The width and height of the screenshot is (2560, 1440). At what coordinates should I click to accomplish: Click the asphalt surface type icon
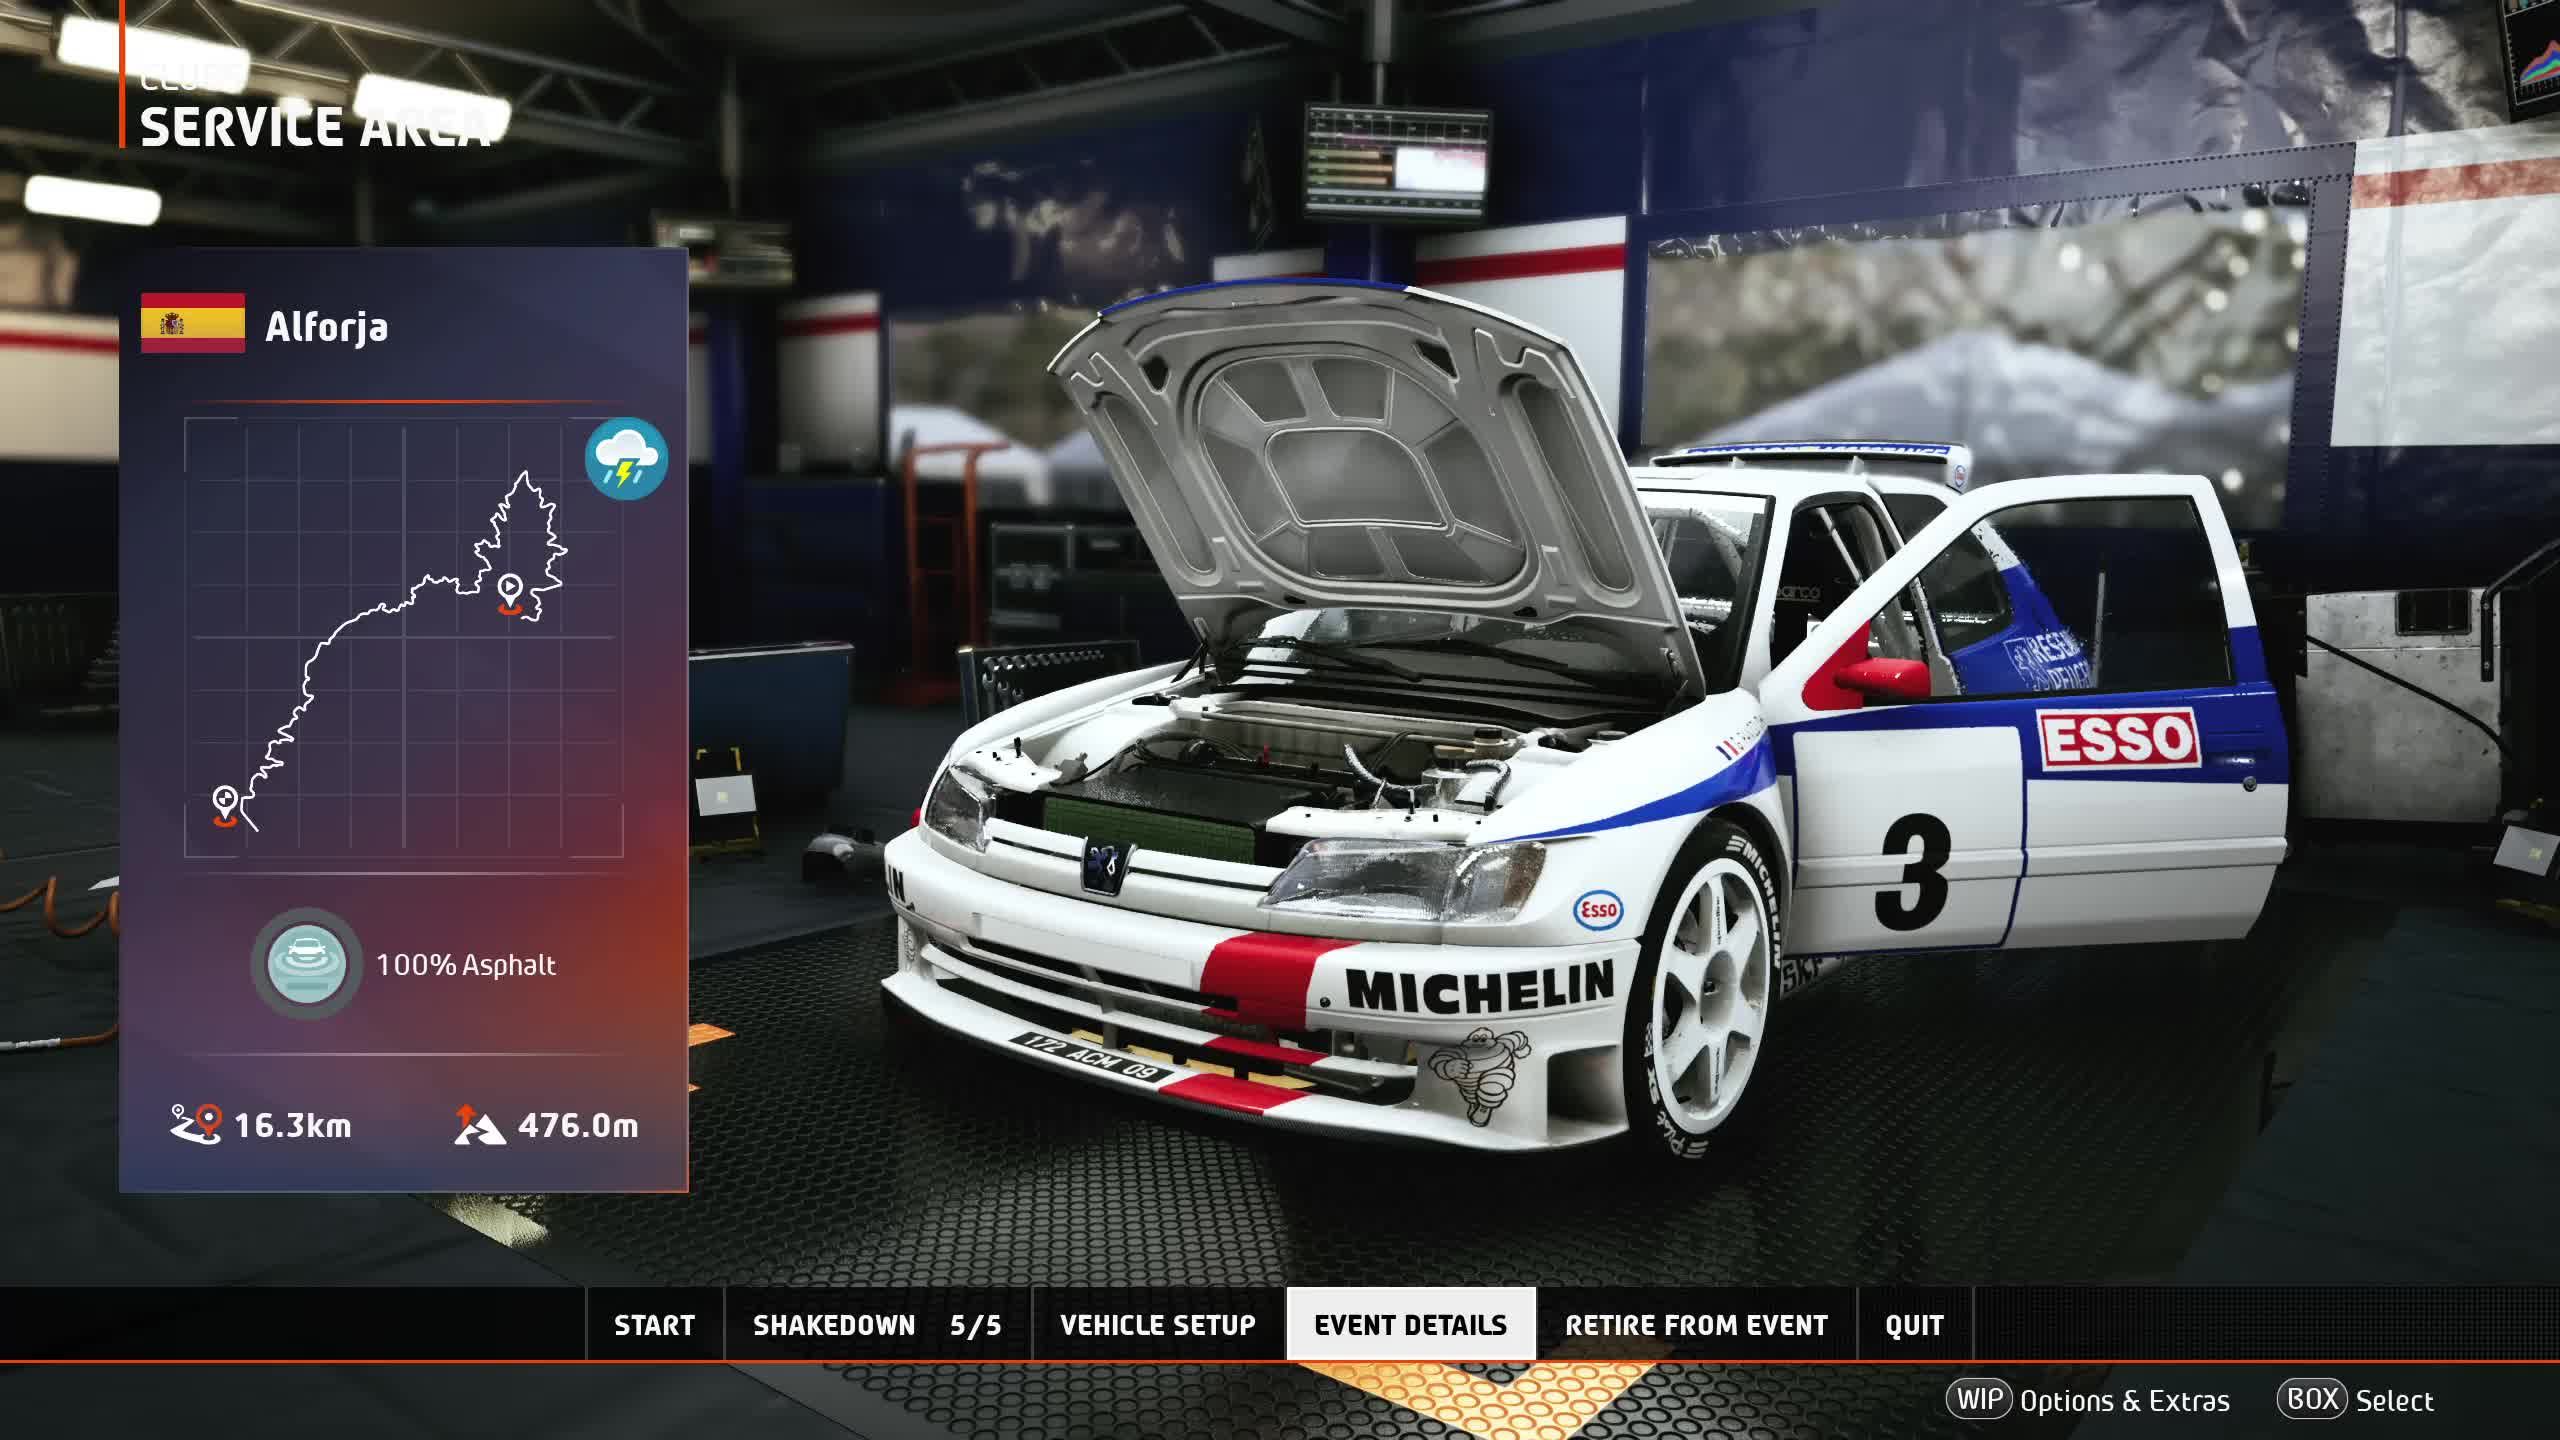pyautogui.click(x=306, y=964)
